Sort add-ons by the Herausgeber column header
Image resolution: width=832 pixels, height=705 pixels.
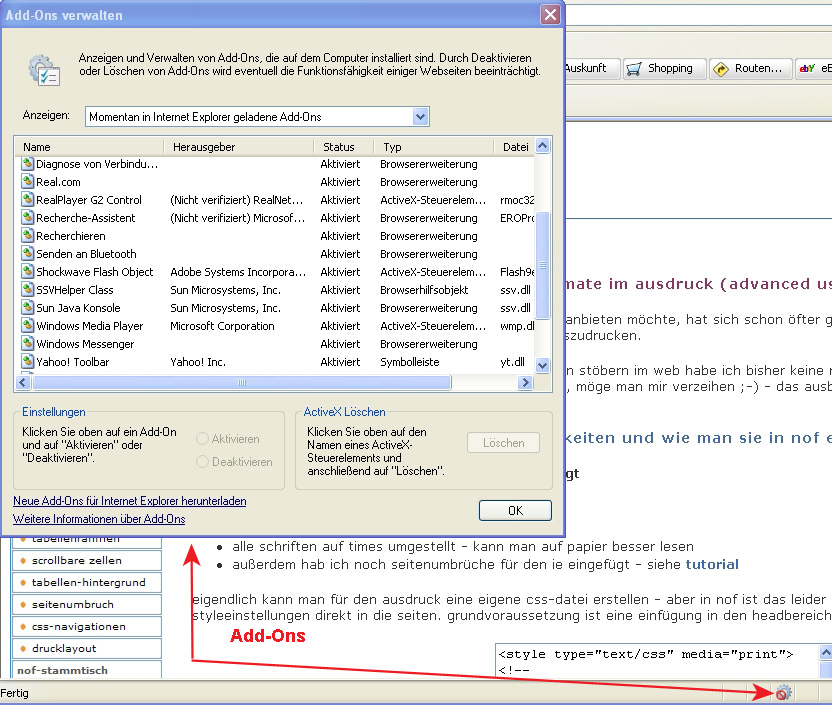pos(238,147)
